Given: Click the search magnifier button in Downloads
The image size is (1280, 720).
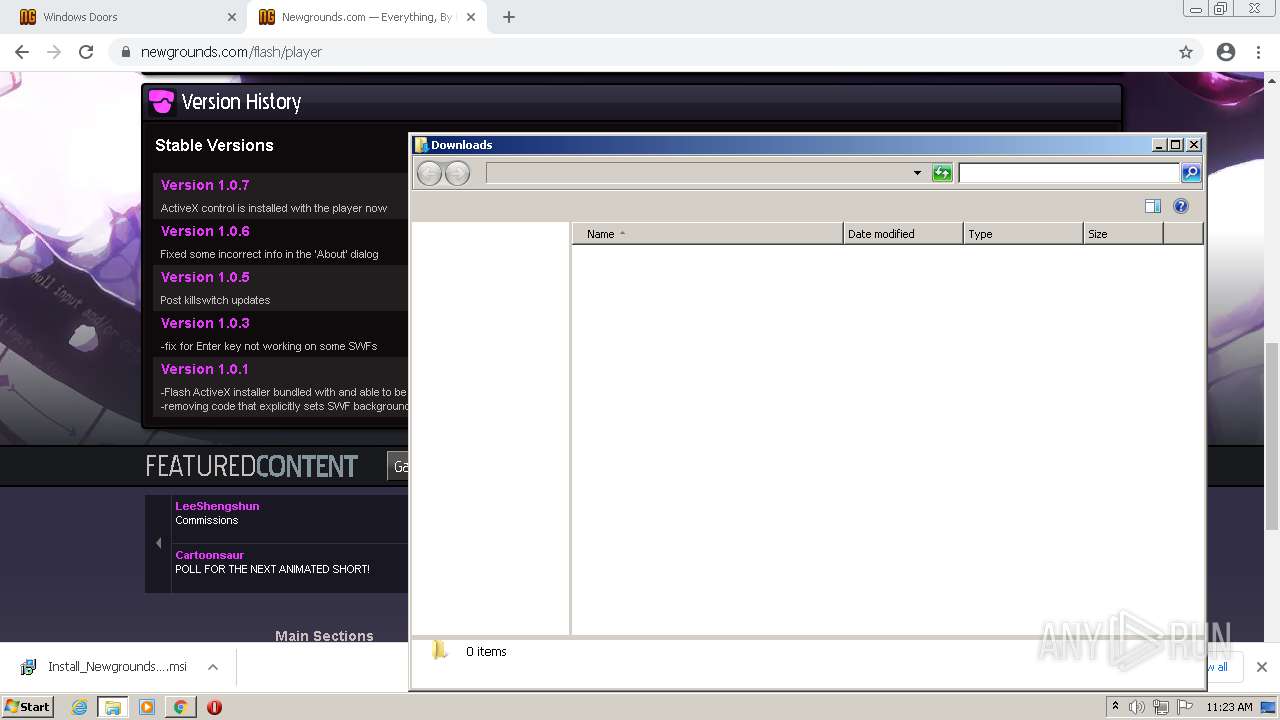Looking at the screenshot, I should pos(1191,173).
